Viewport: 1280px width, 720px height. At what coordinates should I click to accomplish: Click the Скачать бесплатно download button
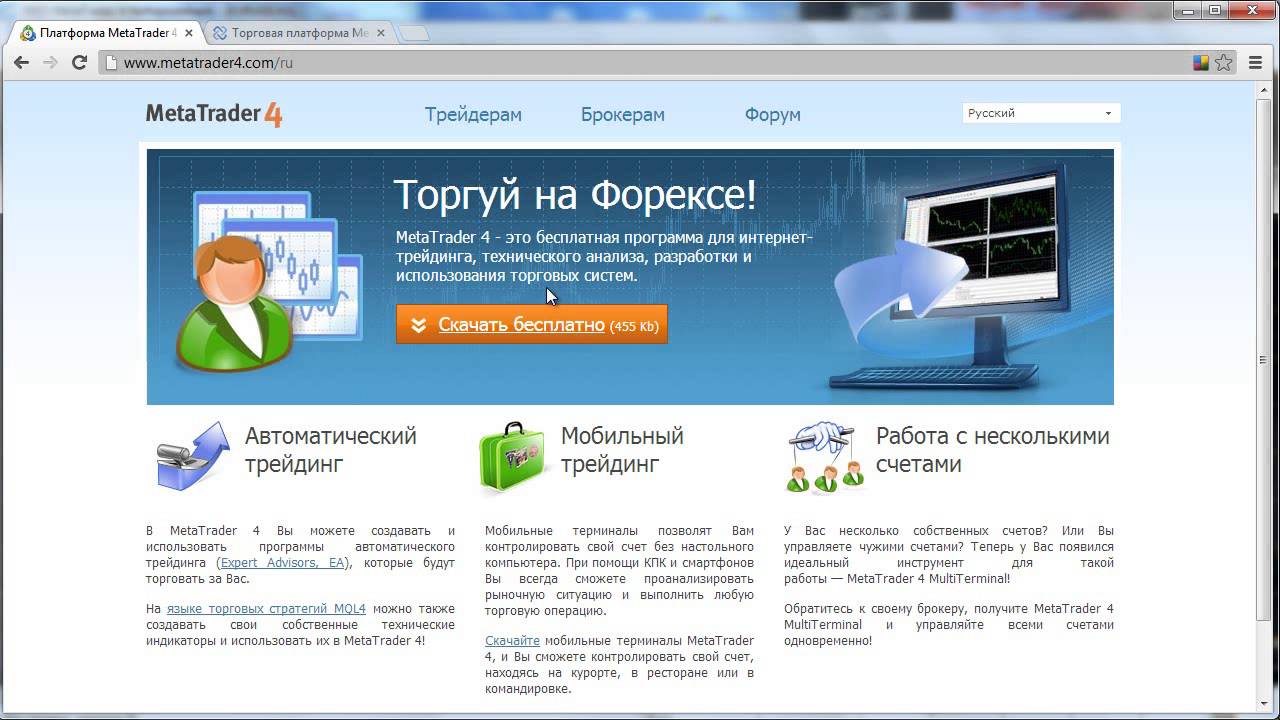pos(532,325)
